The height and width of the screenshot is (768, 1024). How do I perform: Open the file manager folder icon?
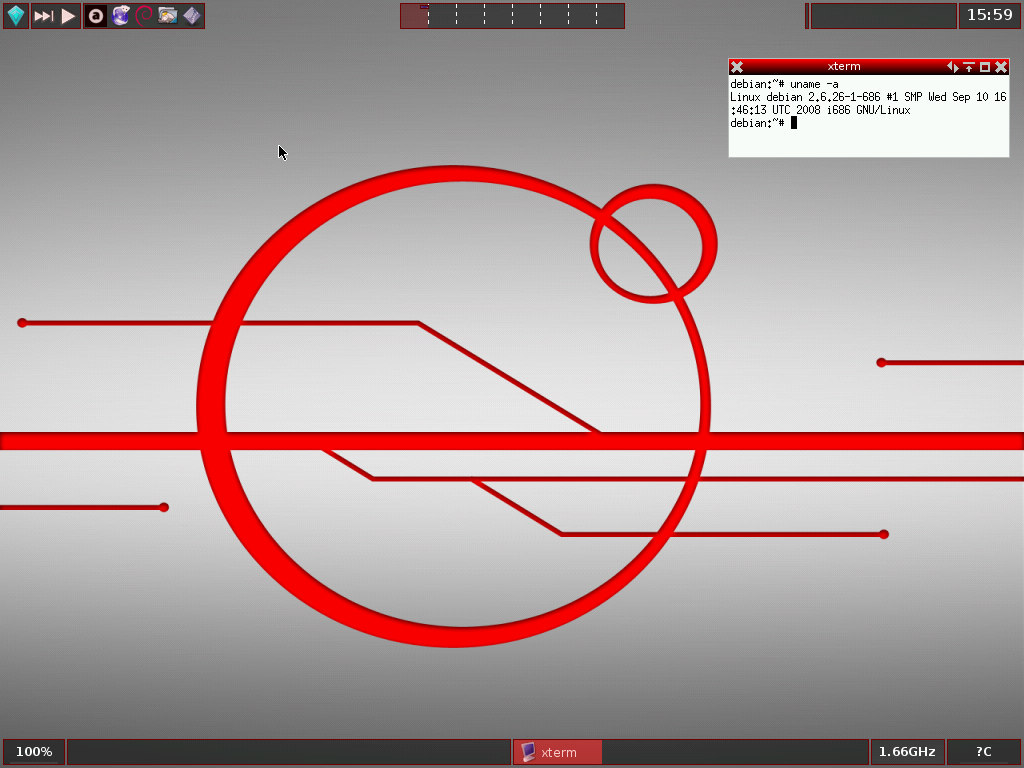click(168, 16)
